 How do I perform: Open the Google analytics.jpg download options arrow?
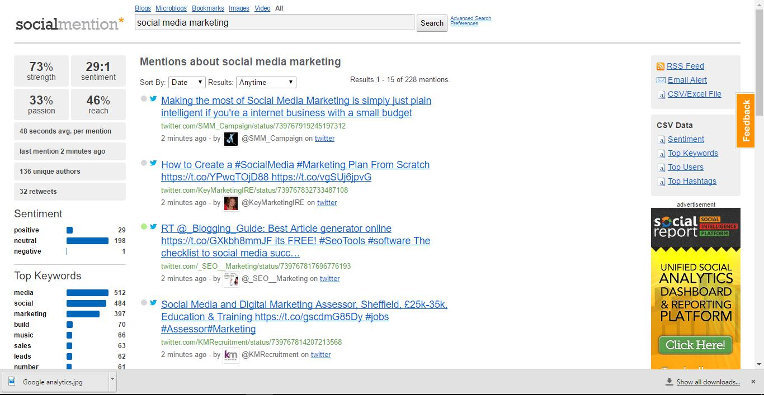(112, 379)
